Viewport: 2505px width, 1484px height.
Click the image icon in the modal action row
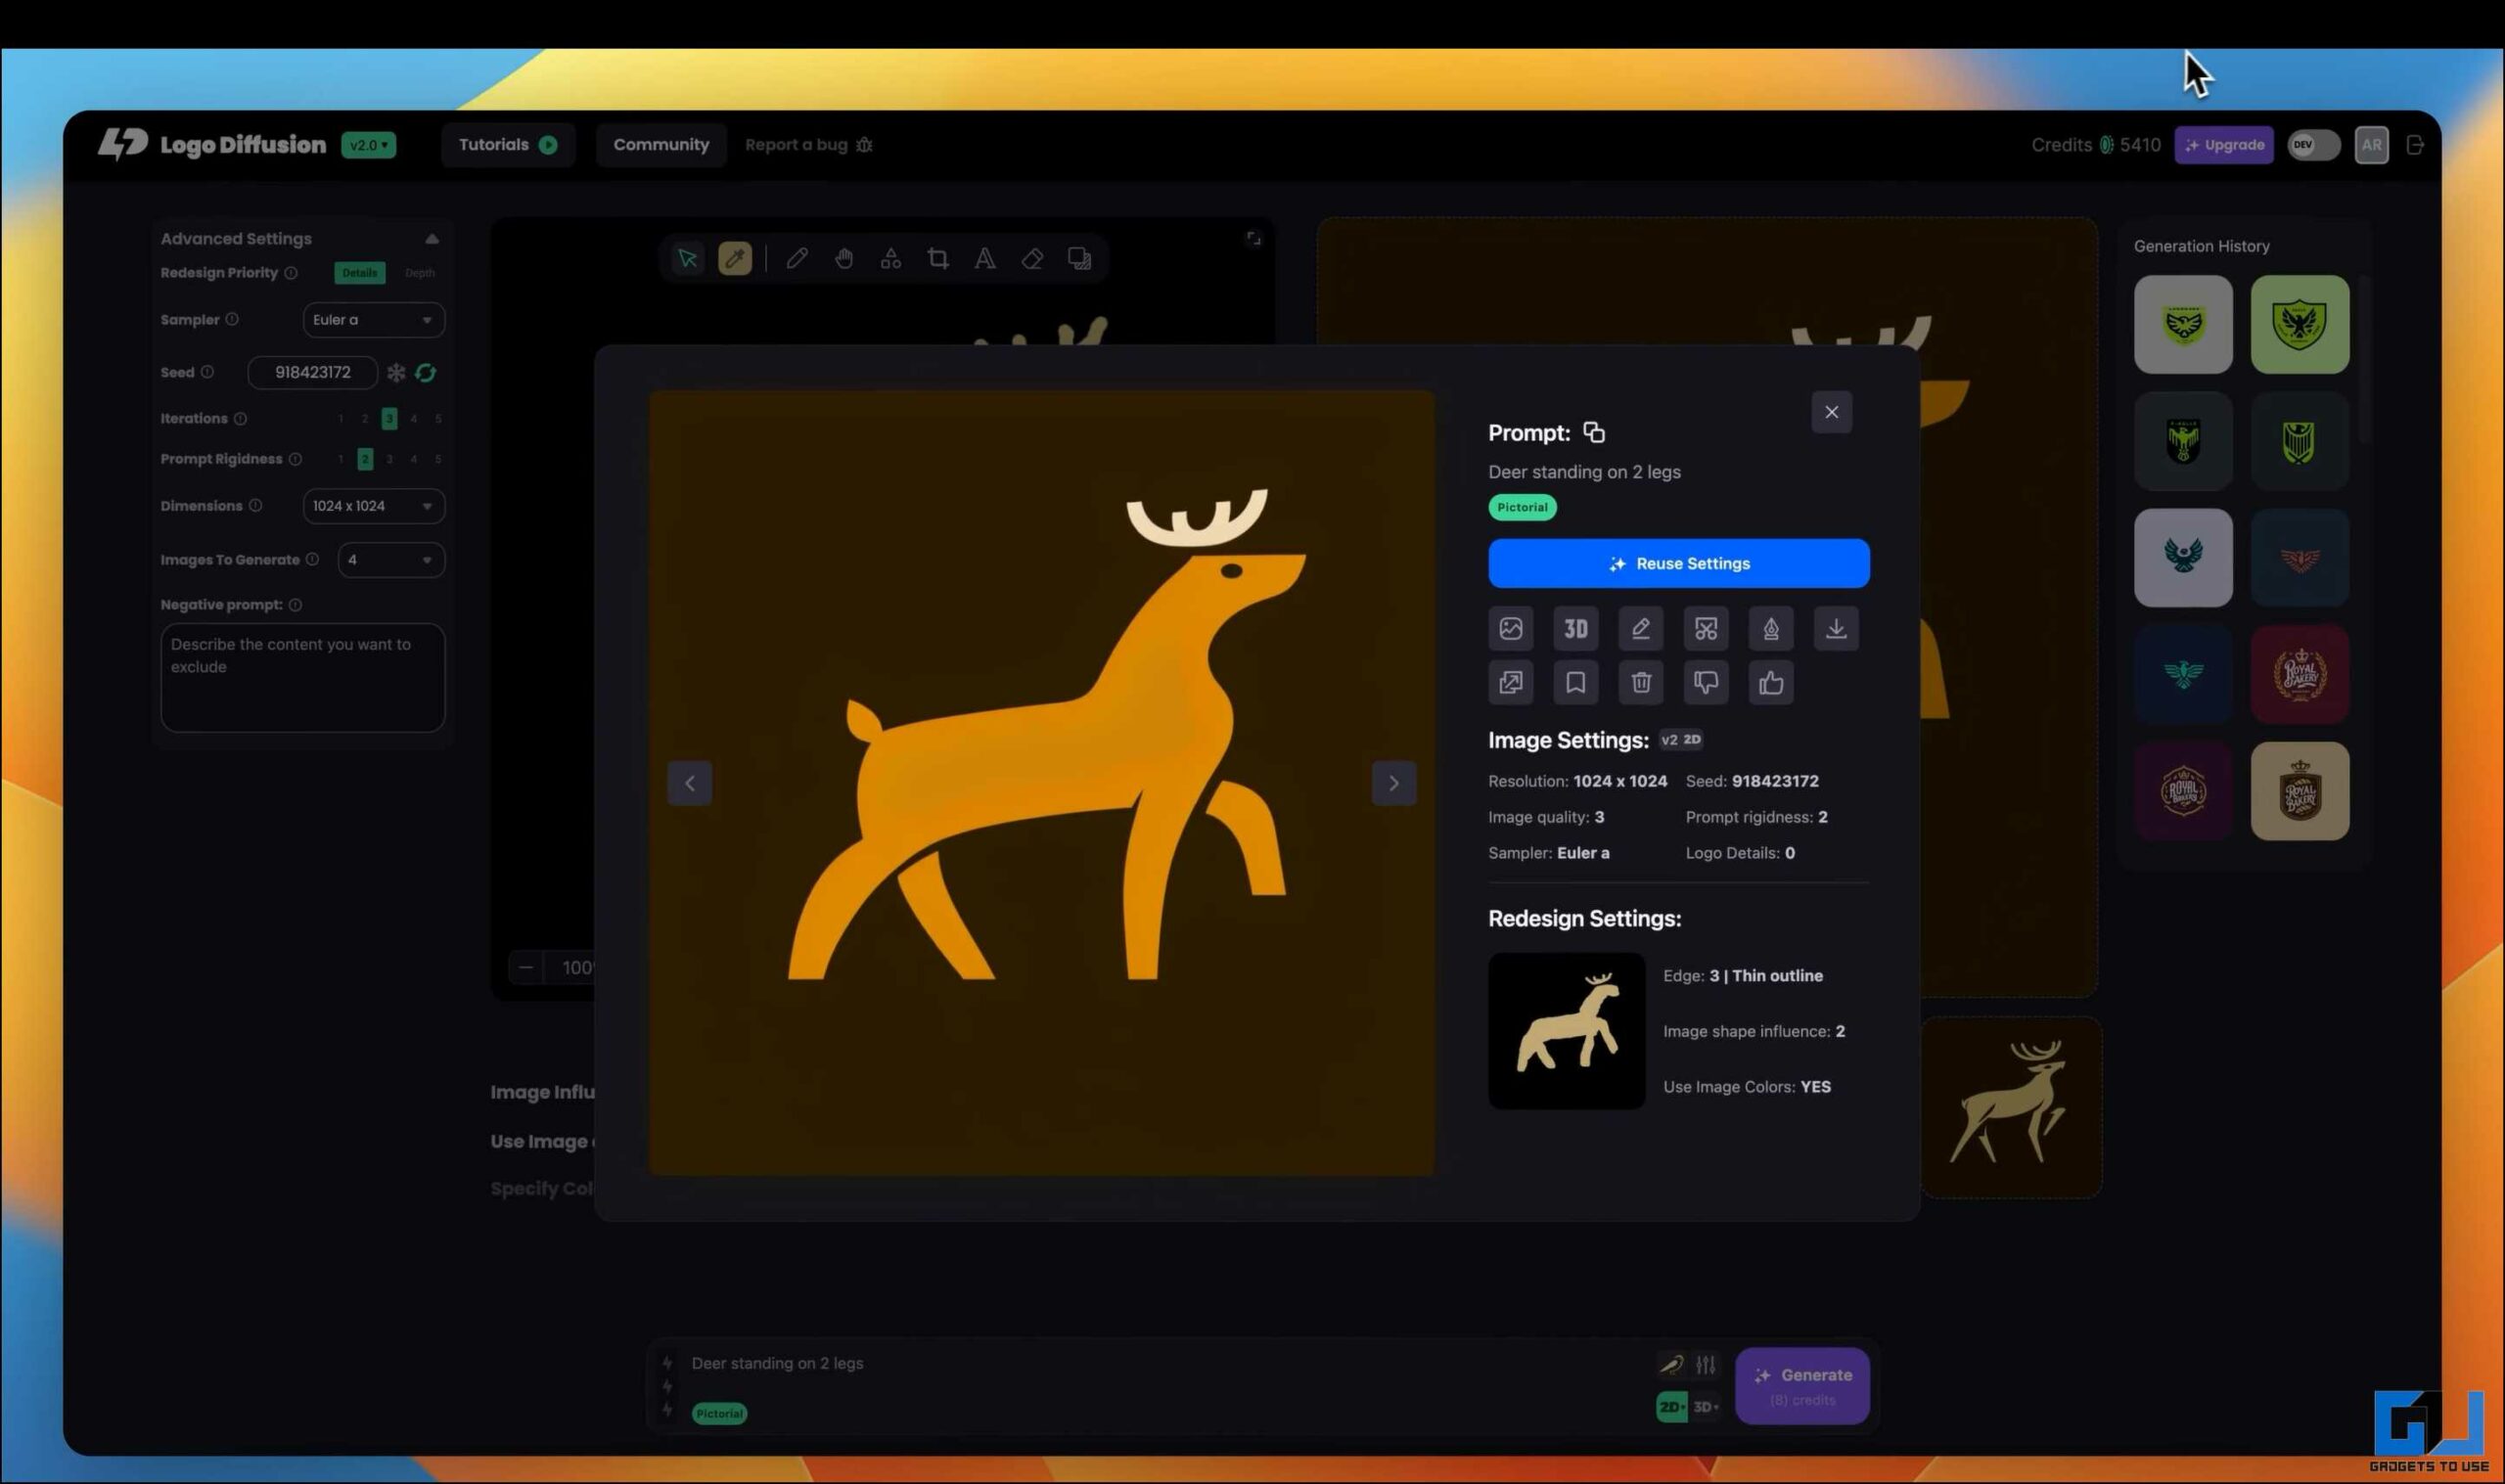point(1510,628)
